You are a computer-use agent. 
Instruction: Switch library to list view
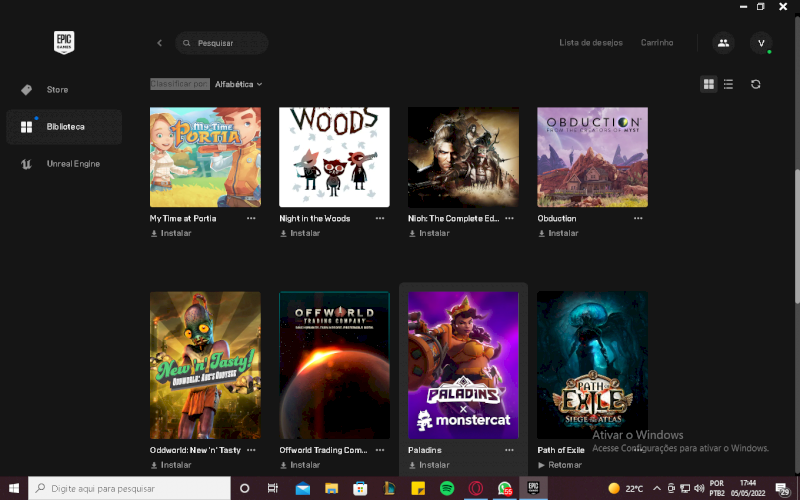coord(728,84)
